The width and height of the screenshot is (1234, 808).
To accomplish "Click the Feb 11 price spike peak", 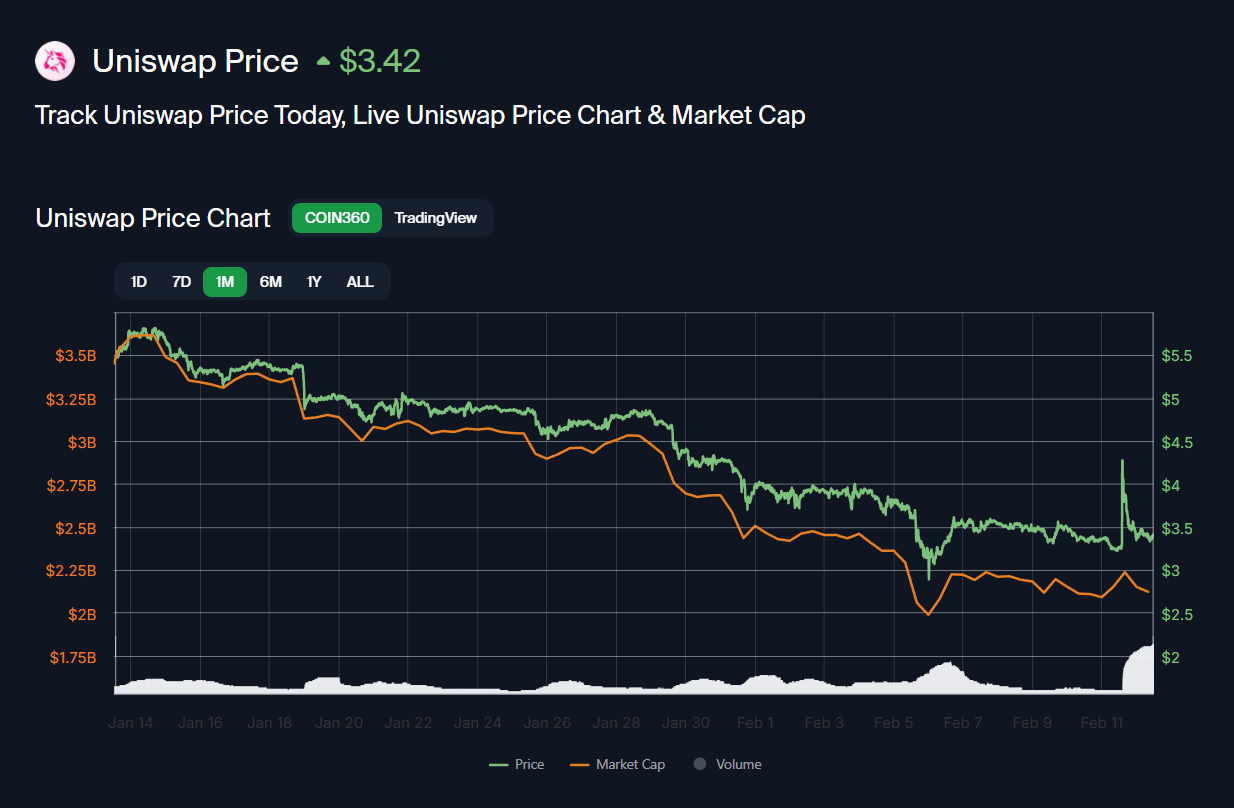I will coord(1122,461).
